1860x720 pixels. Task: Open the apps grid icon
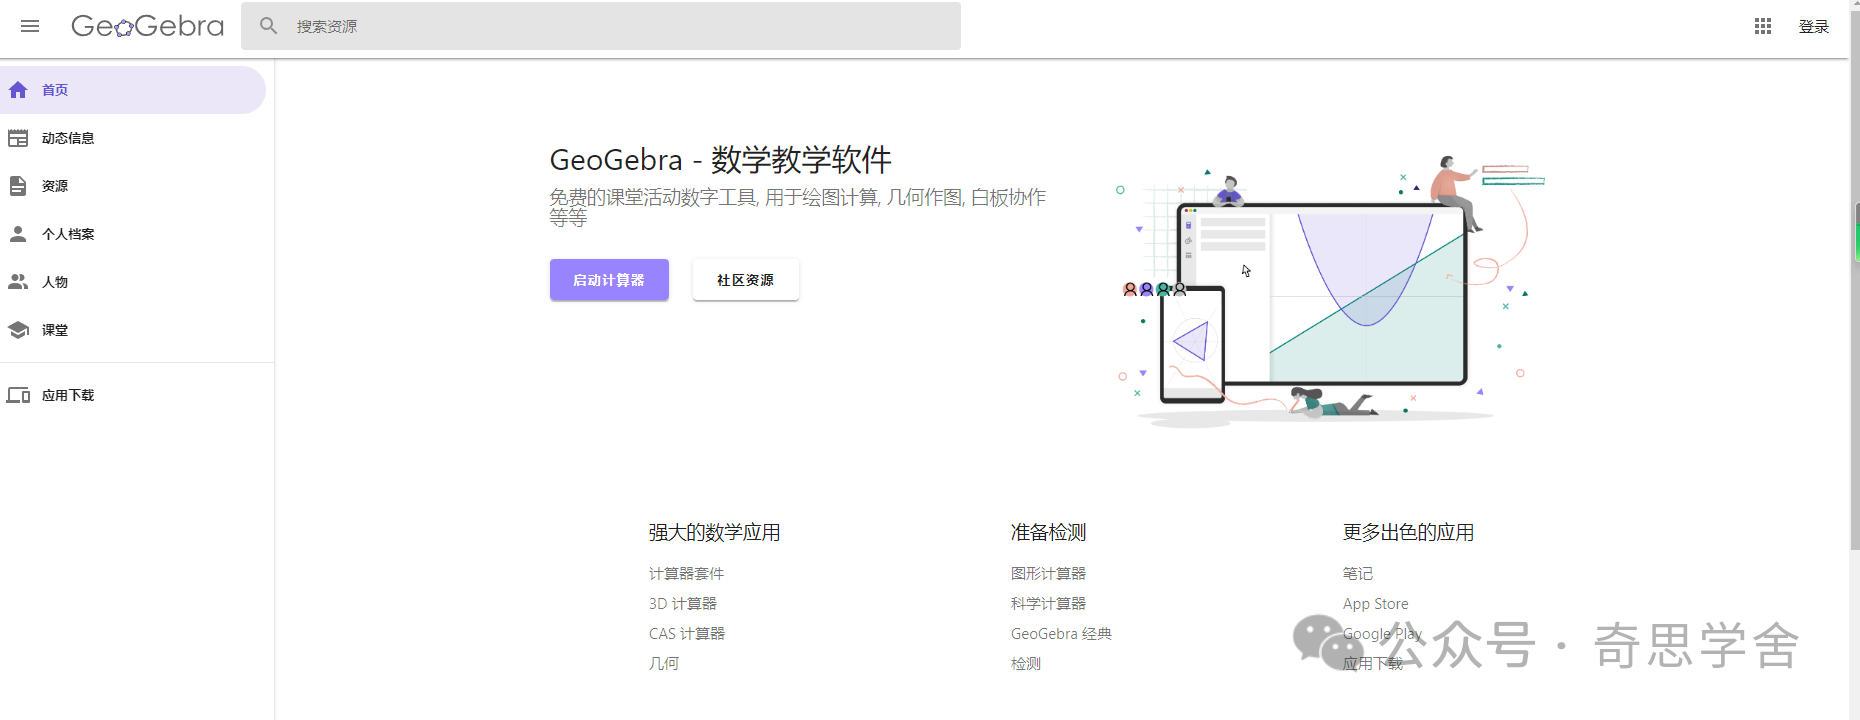[x=1763, y=26]
